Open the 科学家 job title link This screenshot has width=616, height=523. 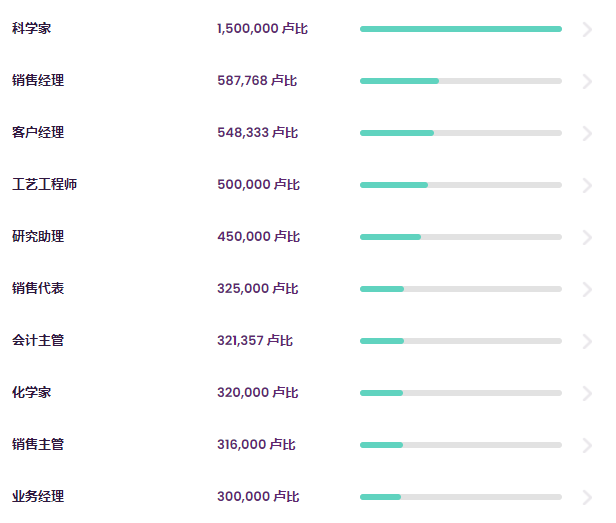(x=31, y=28)
